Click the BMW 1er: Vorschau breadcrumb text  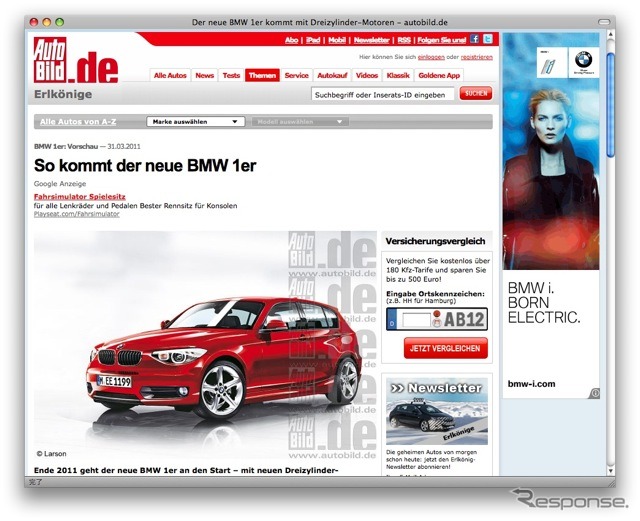pyautogui.click(x=66, y=146)
